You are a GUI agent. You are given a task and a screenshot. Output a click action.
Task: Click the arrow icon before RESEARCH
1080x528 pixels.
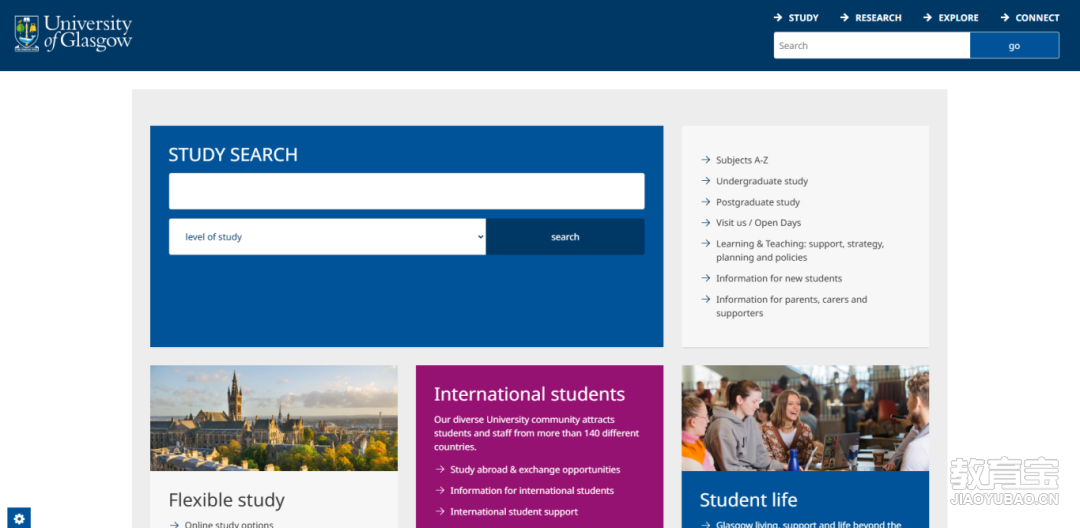point(844,18)
